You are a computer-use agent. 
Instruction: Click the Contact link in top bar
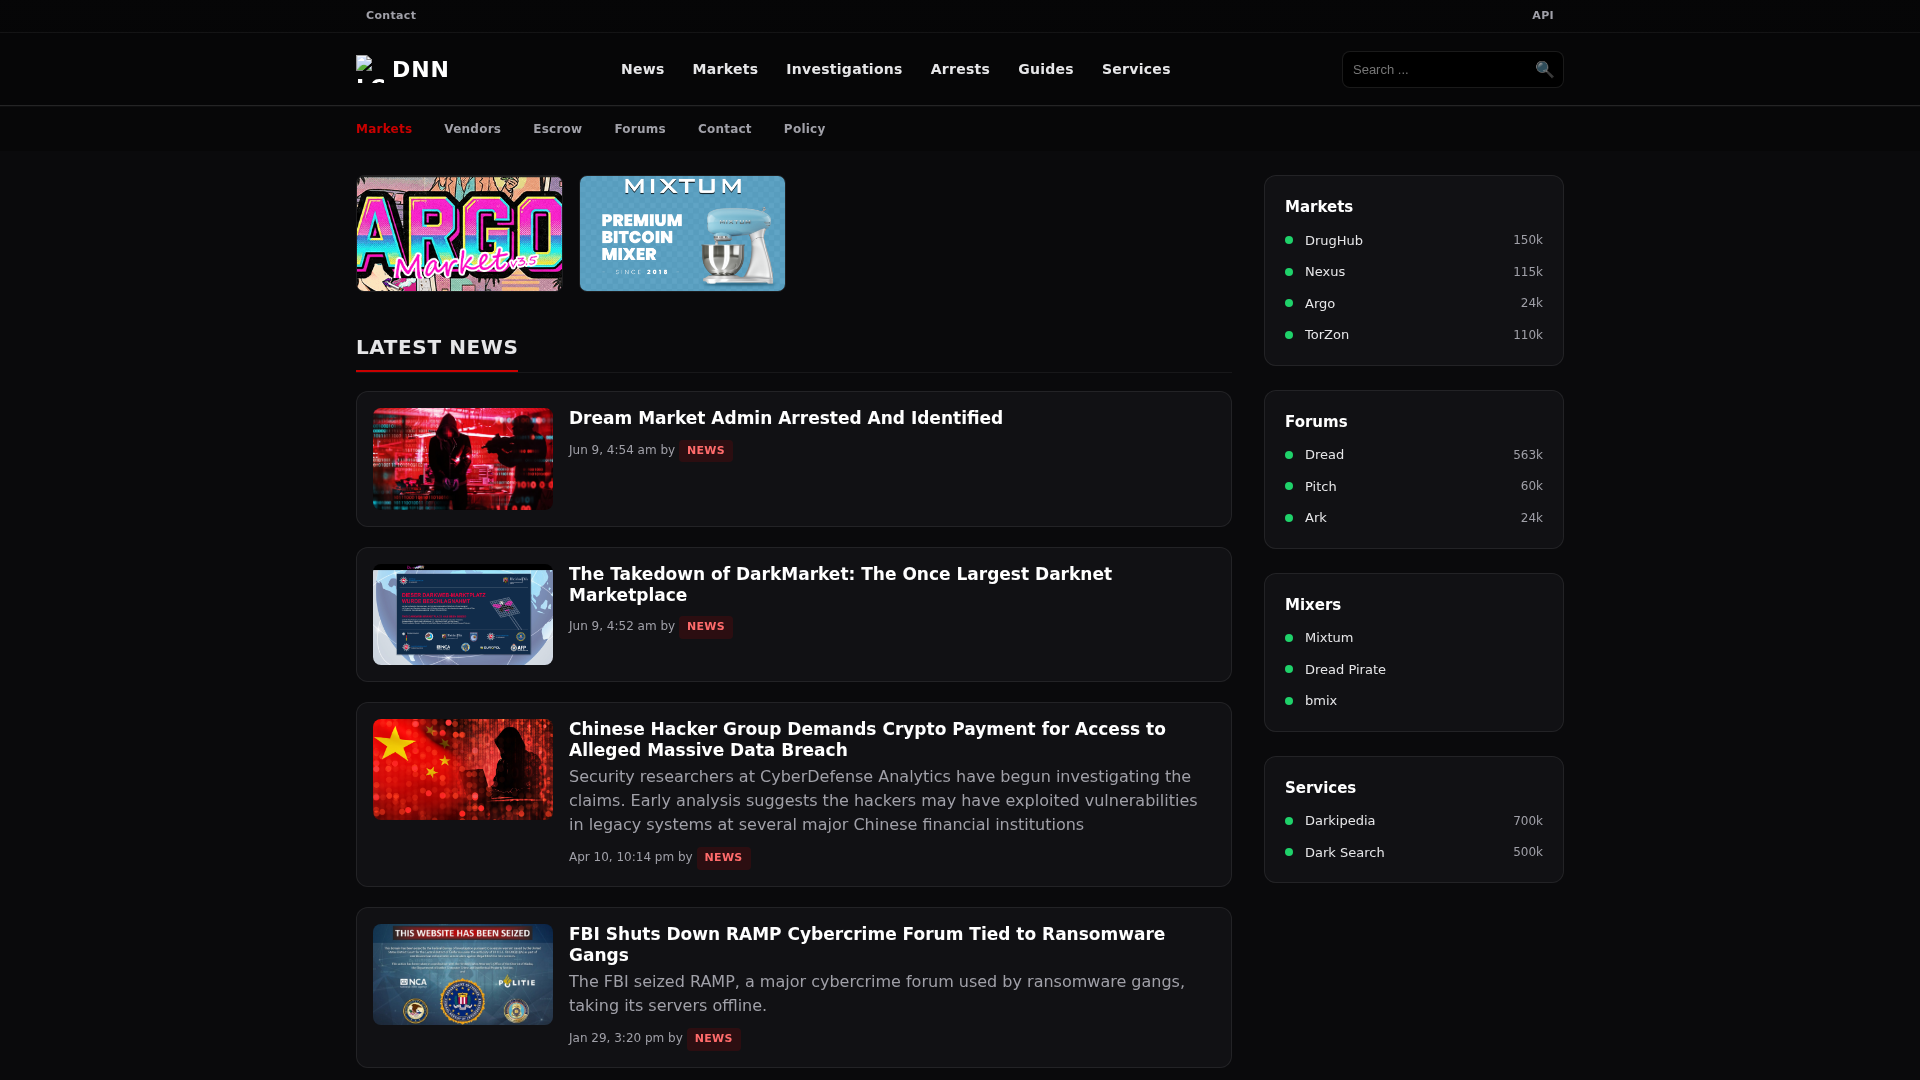tap(391, 15)
